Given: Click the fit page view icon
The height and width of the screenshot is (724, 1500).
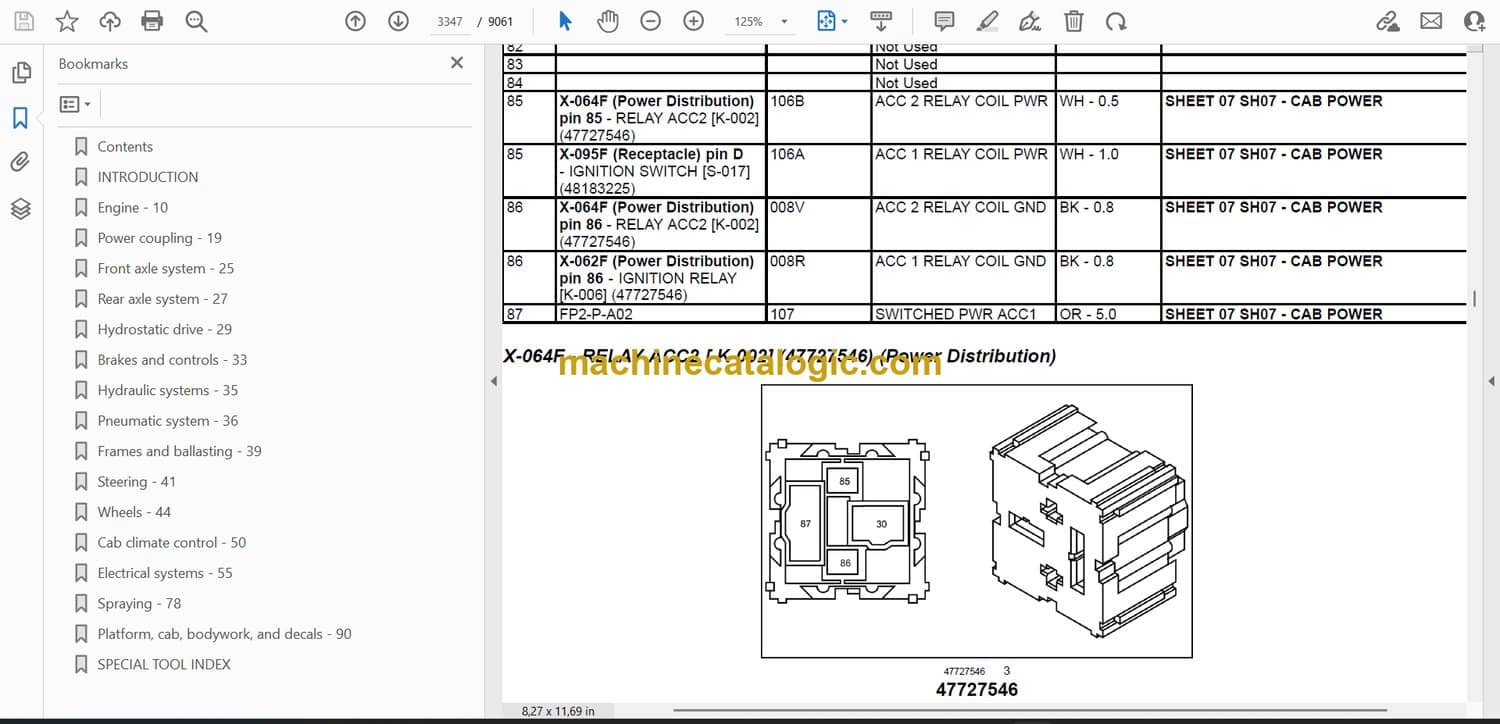Looking at the screenshot, I should click(825, 21).
